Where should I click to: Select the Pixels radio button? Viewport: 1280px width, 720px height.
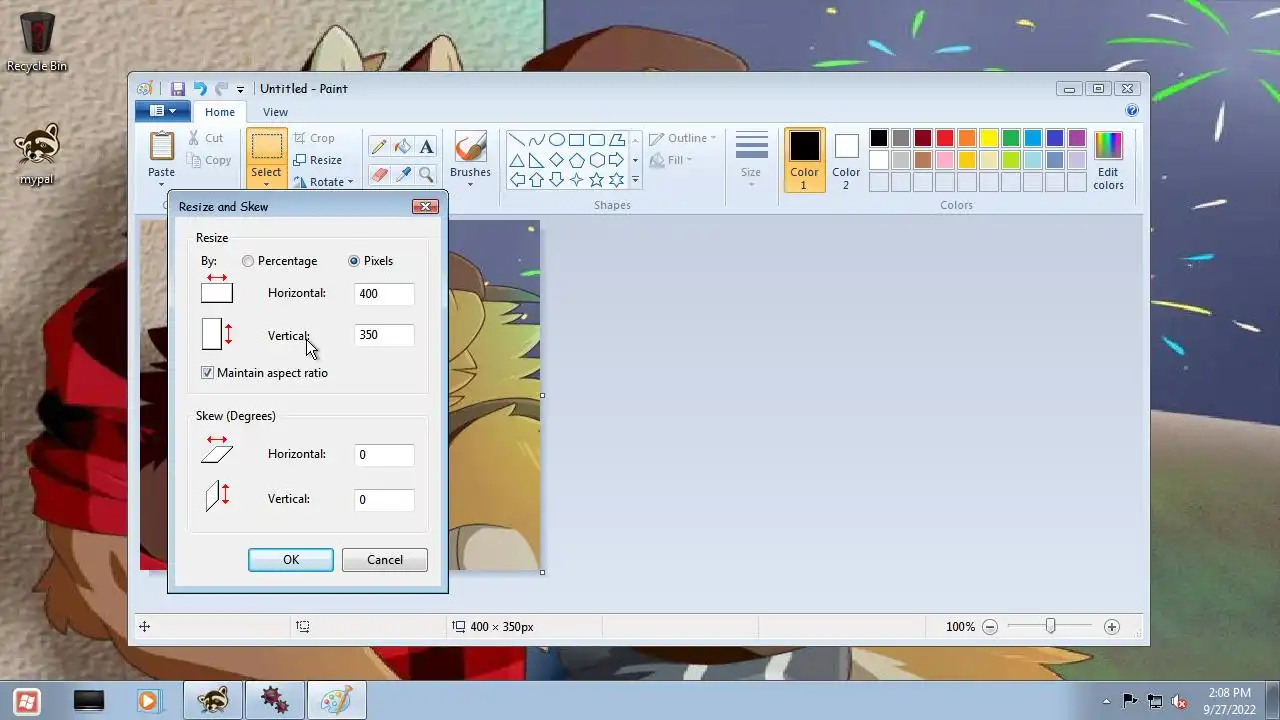[x=354, y=261]
